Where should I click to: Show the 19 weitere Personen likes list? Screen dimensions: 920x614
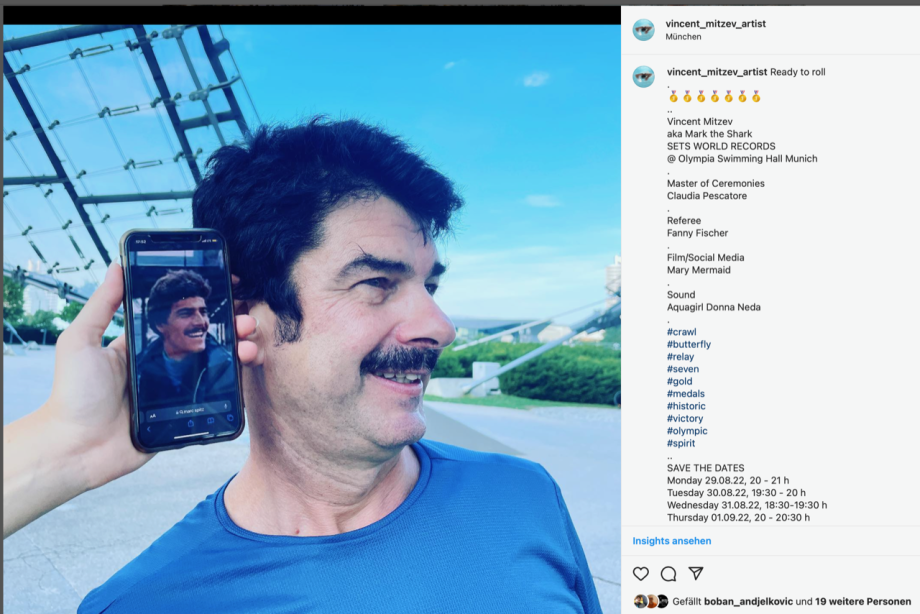point(863,601)
